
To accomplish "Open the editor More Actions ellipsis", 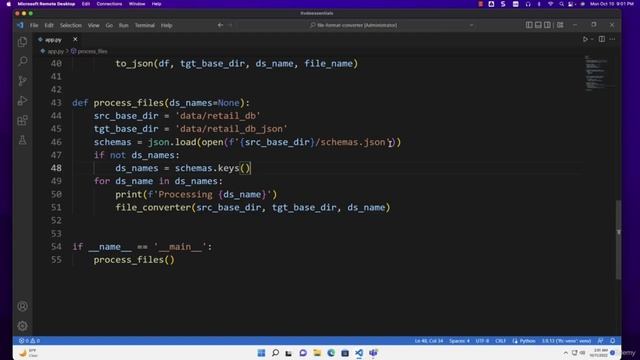I will click(x=612, y=39).
